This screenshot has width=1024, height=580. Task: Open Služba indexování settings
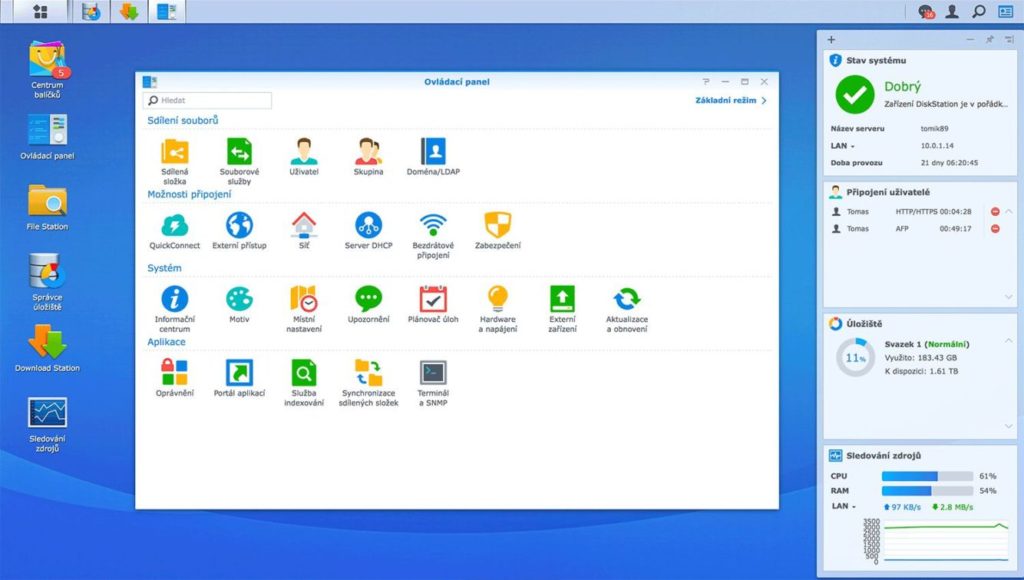pyautogui.click(x=304, y=383)
